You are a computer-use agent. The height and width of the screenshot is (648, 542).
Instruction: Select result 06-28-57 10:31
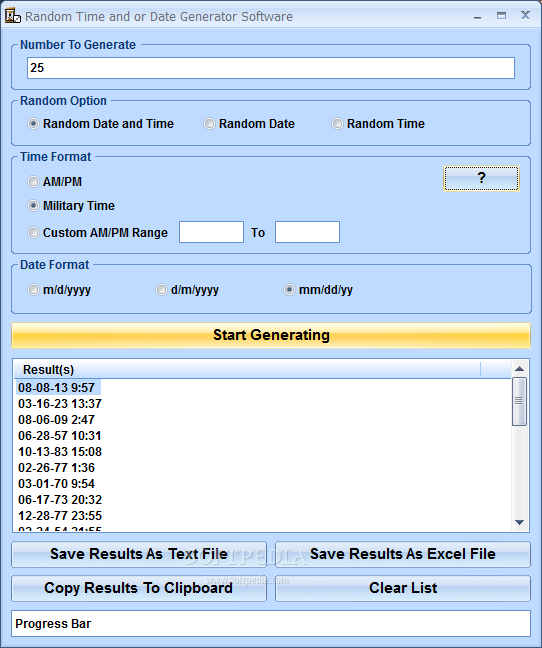(60, 436)
